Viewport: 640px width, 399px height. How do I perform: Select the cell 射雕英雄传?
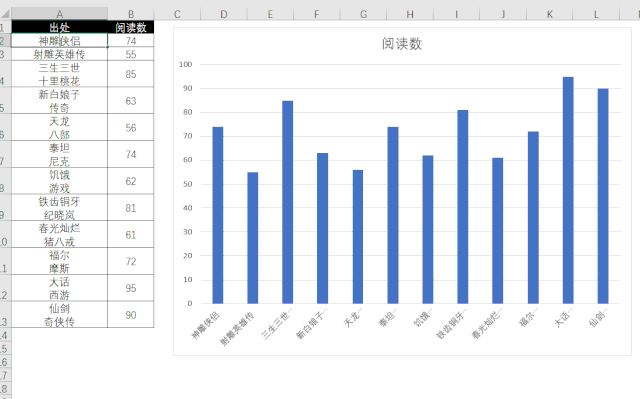point(59,54)
